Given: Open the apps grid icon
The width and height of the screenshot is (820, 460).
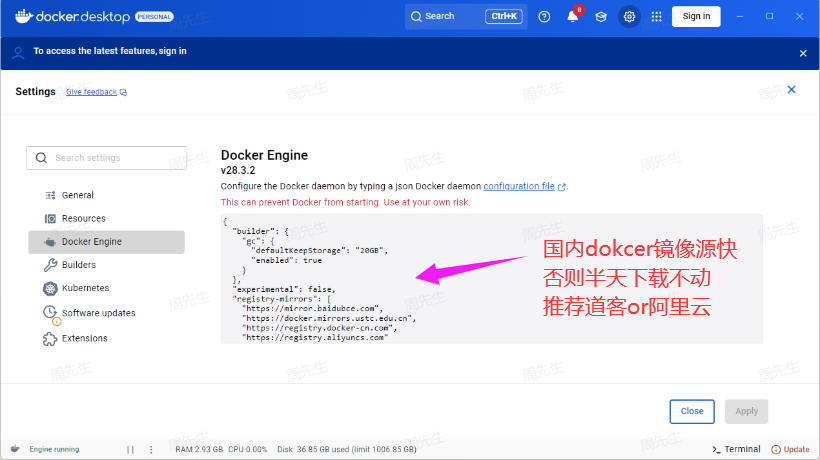Looking at the screenshot, I should point(656,17).
